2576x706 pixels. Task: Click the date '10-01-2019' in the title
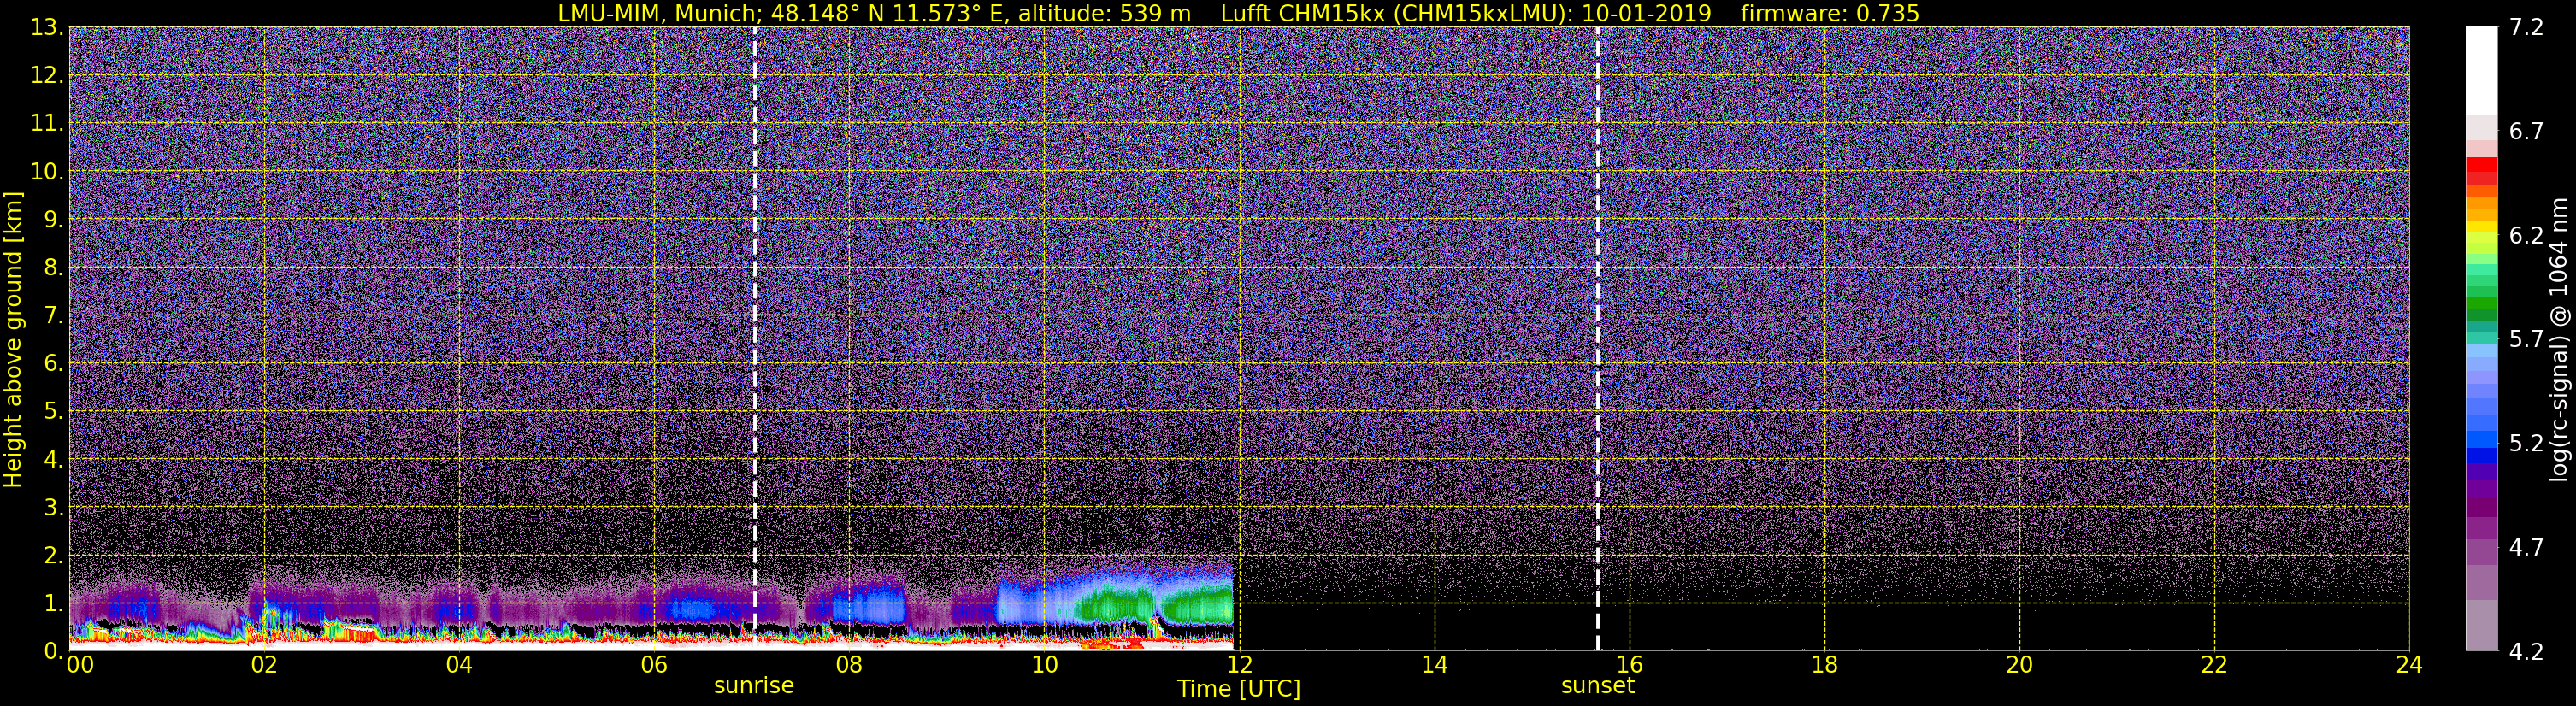coord(1647,13)
